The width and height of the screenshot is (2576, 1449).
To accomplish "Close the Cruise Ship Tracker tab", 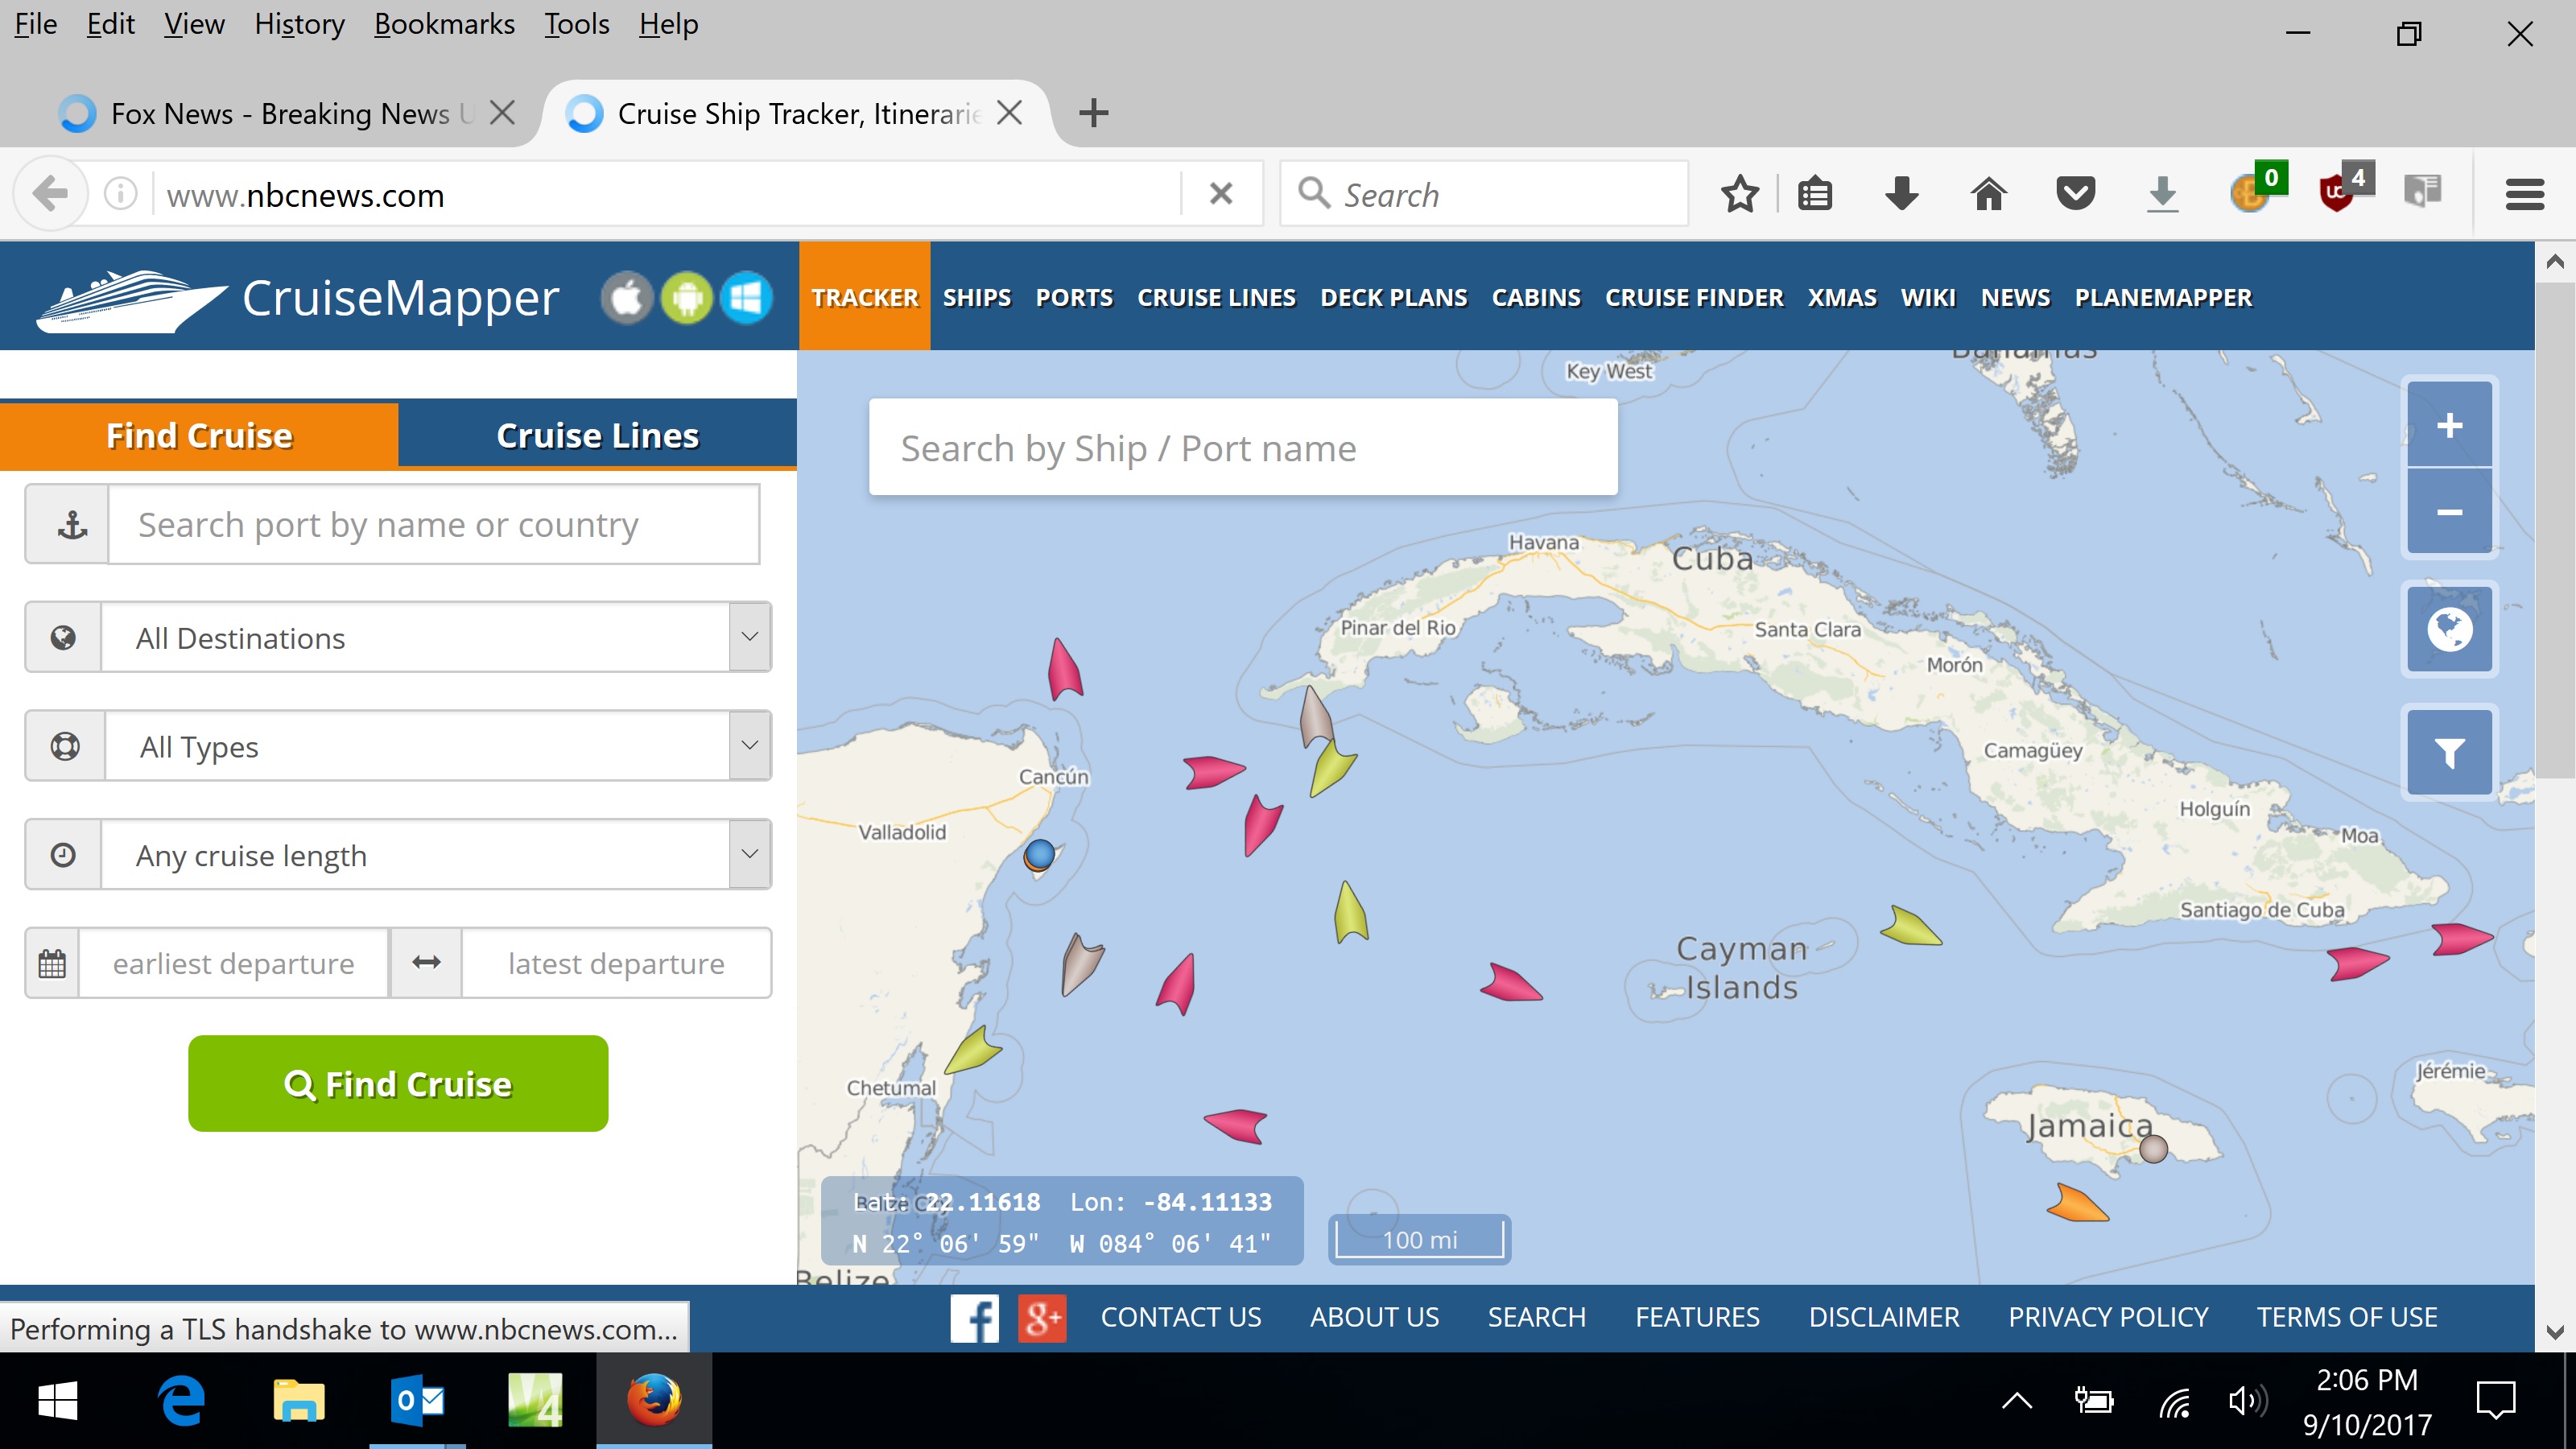I will [1010, 112].
